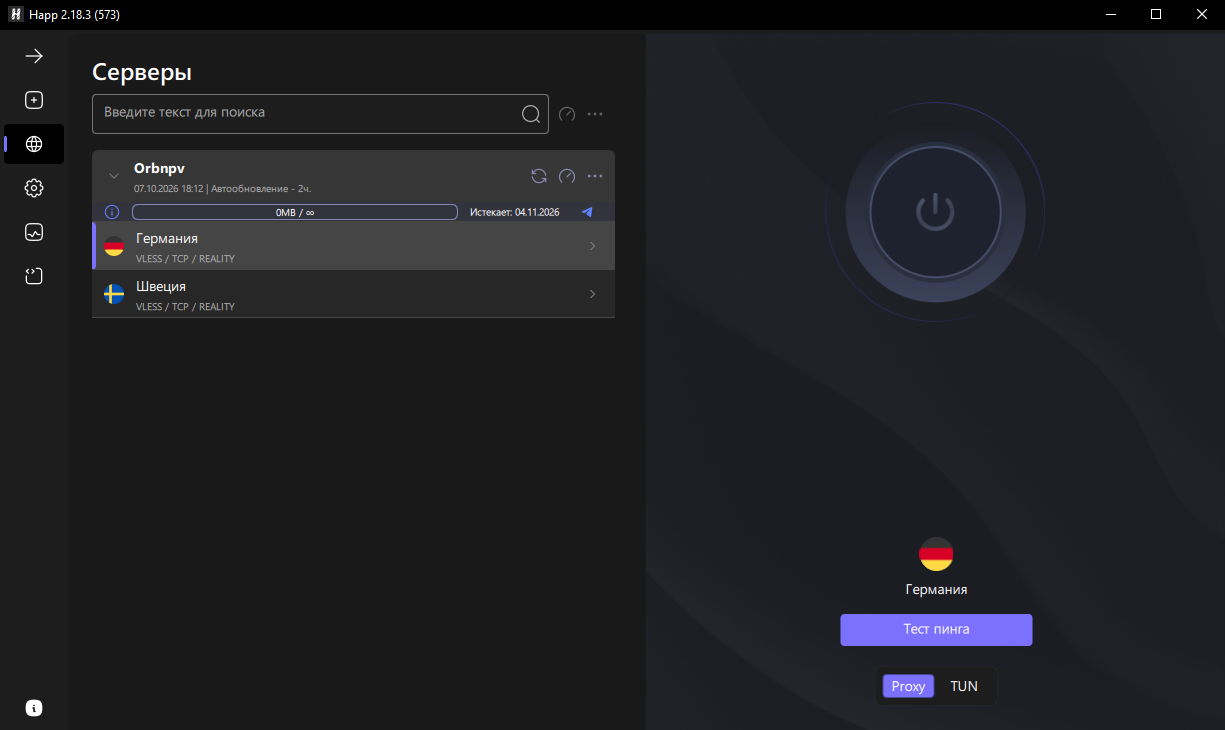Click the auto-update info line '07.10.2026 18:12'
1225x730 pixels.
[223, 188]
